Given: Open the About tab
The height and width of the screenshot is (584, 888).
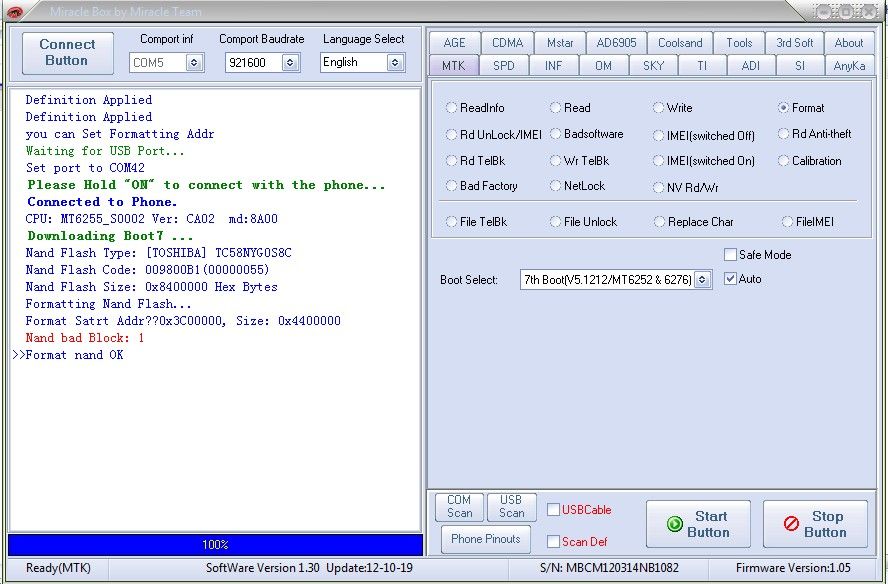Looking at the screenshot, I should click(848, 42).
